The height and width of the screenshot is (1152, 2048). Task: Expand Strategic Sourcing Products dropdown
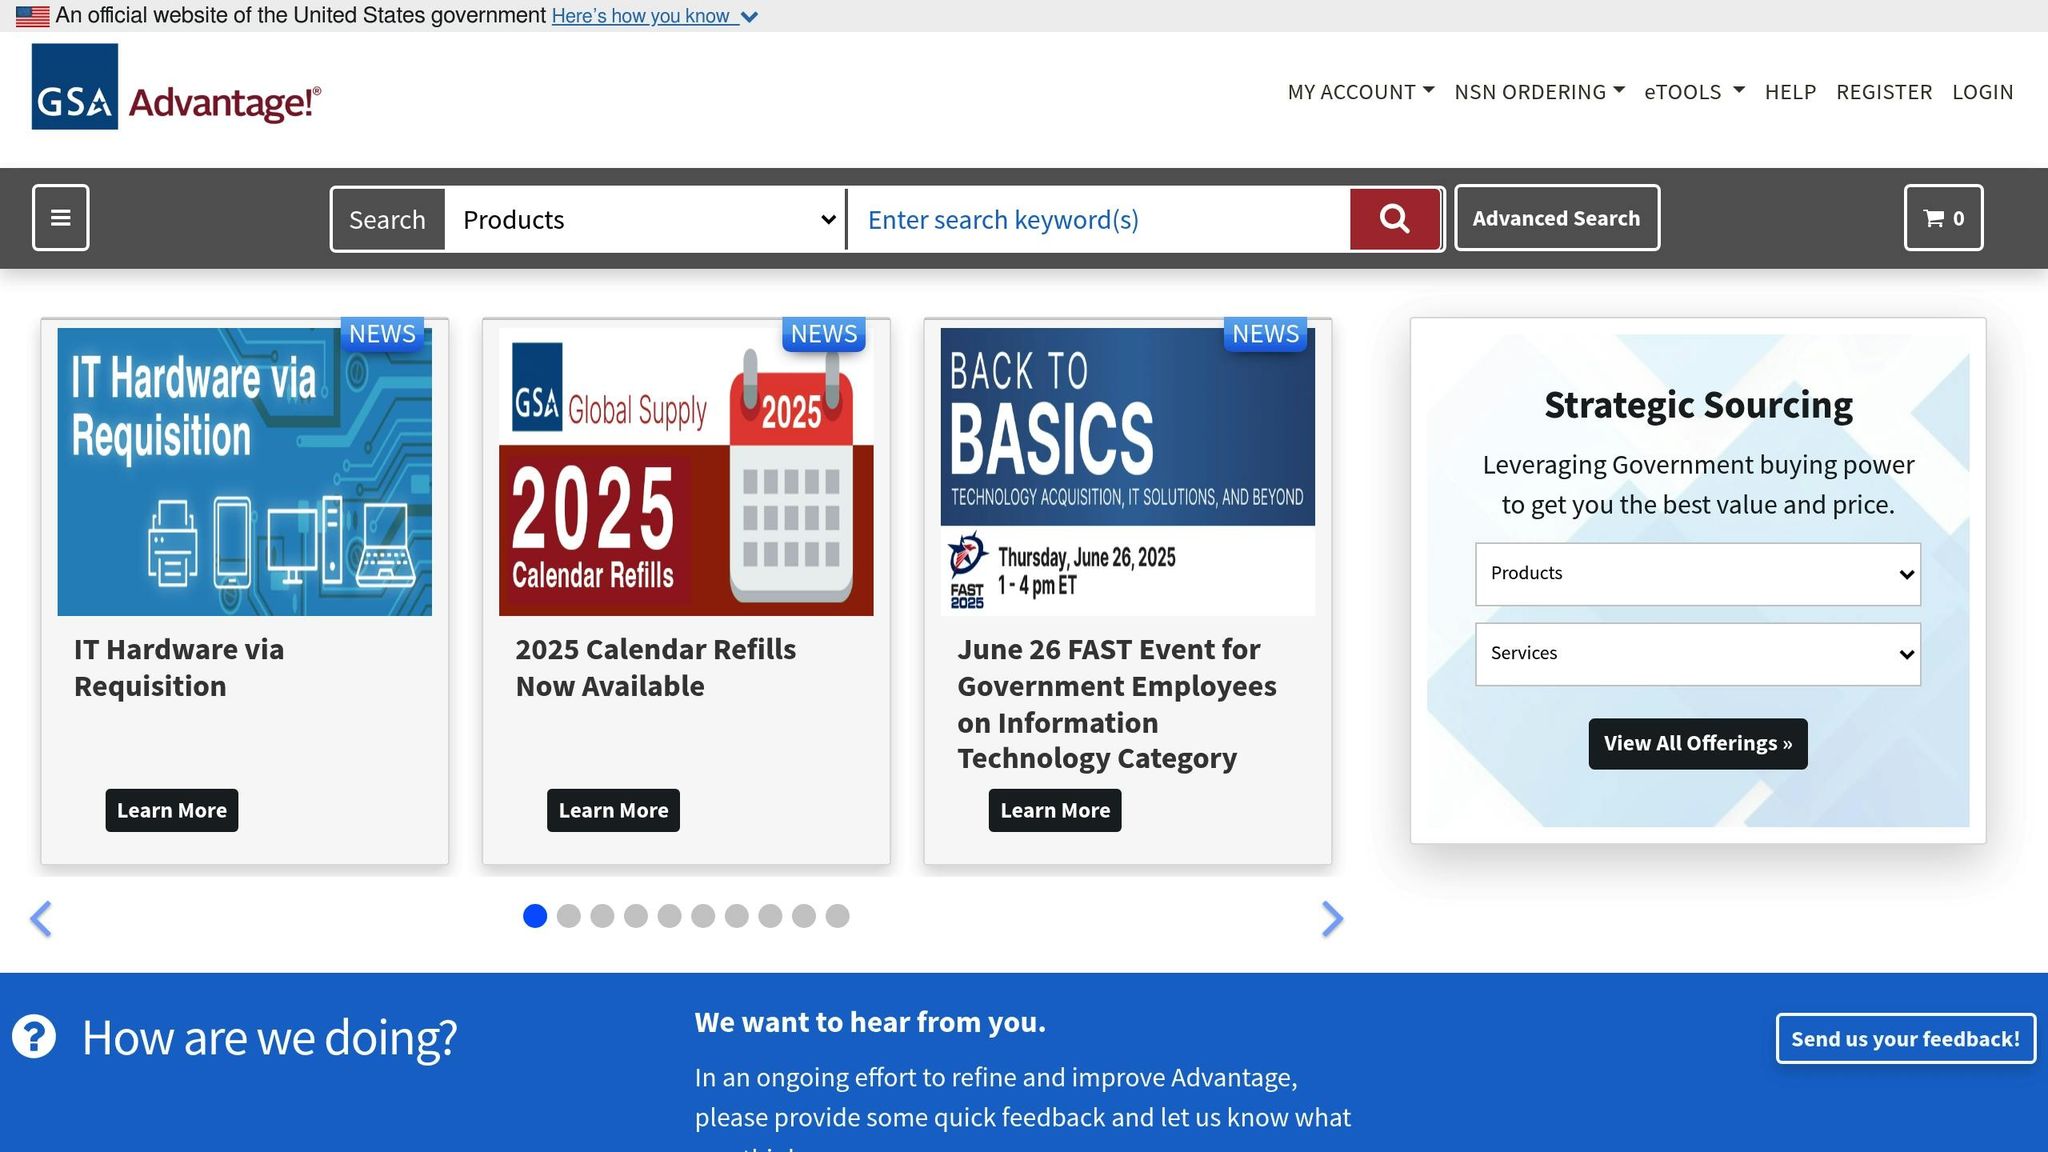tap(1698, 574)
